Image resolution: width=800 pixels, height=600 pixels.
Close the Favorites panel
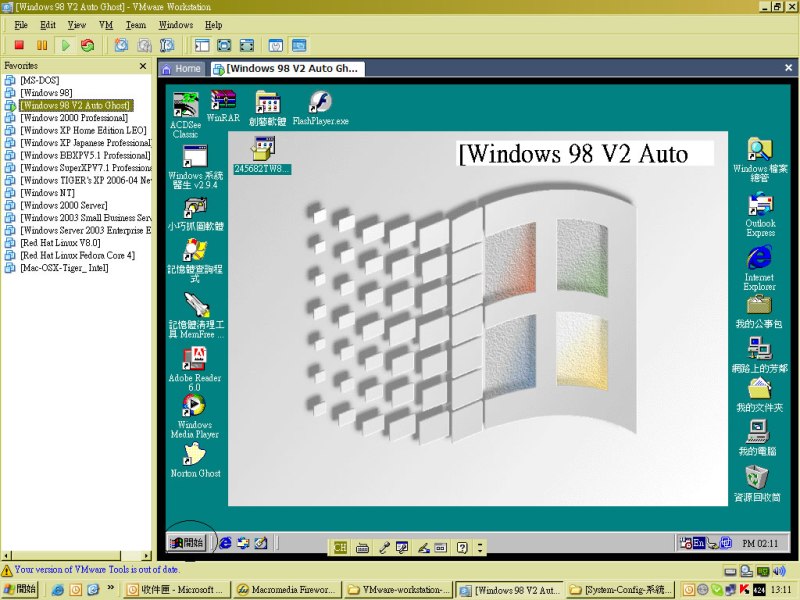coord(143,66)
